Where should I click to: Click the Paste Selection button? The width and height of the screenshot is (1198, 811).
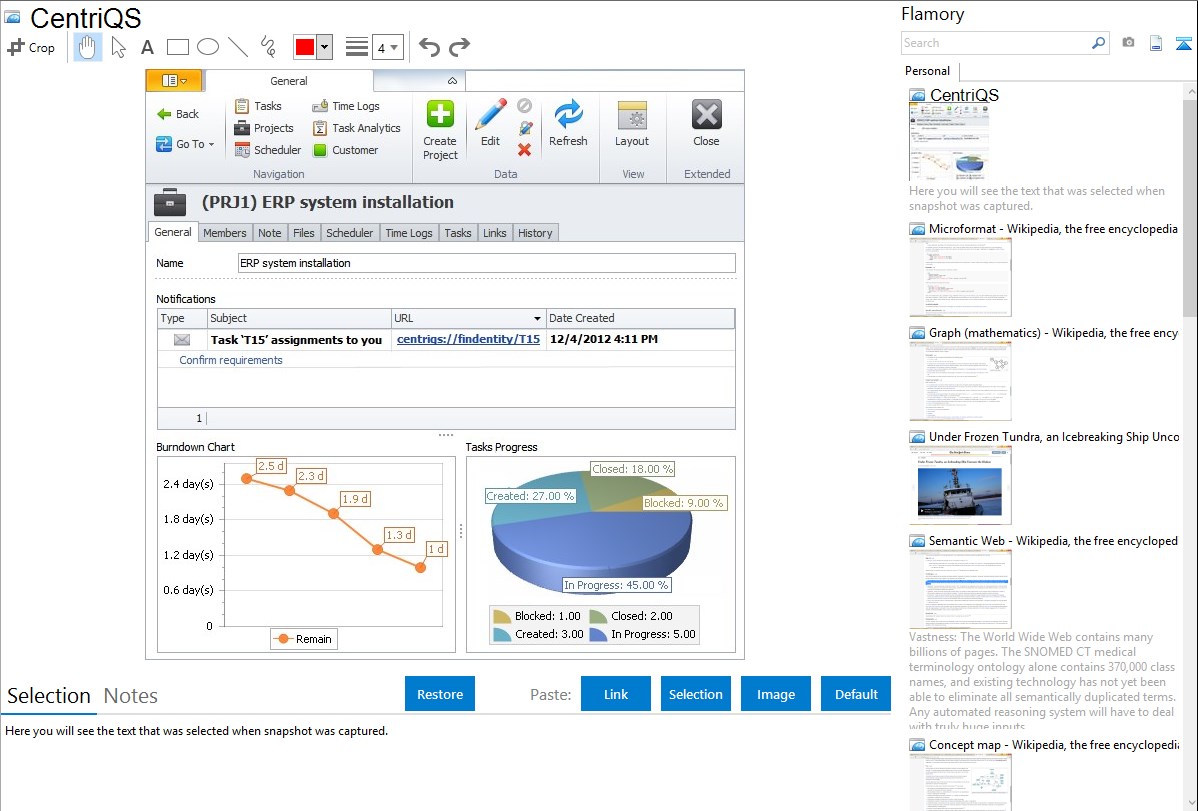pos(695,694)
